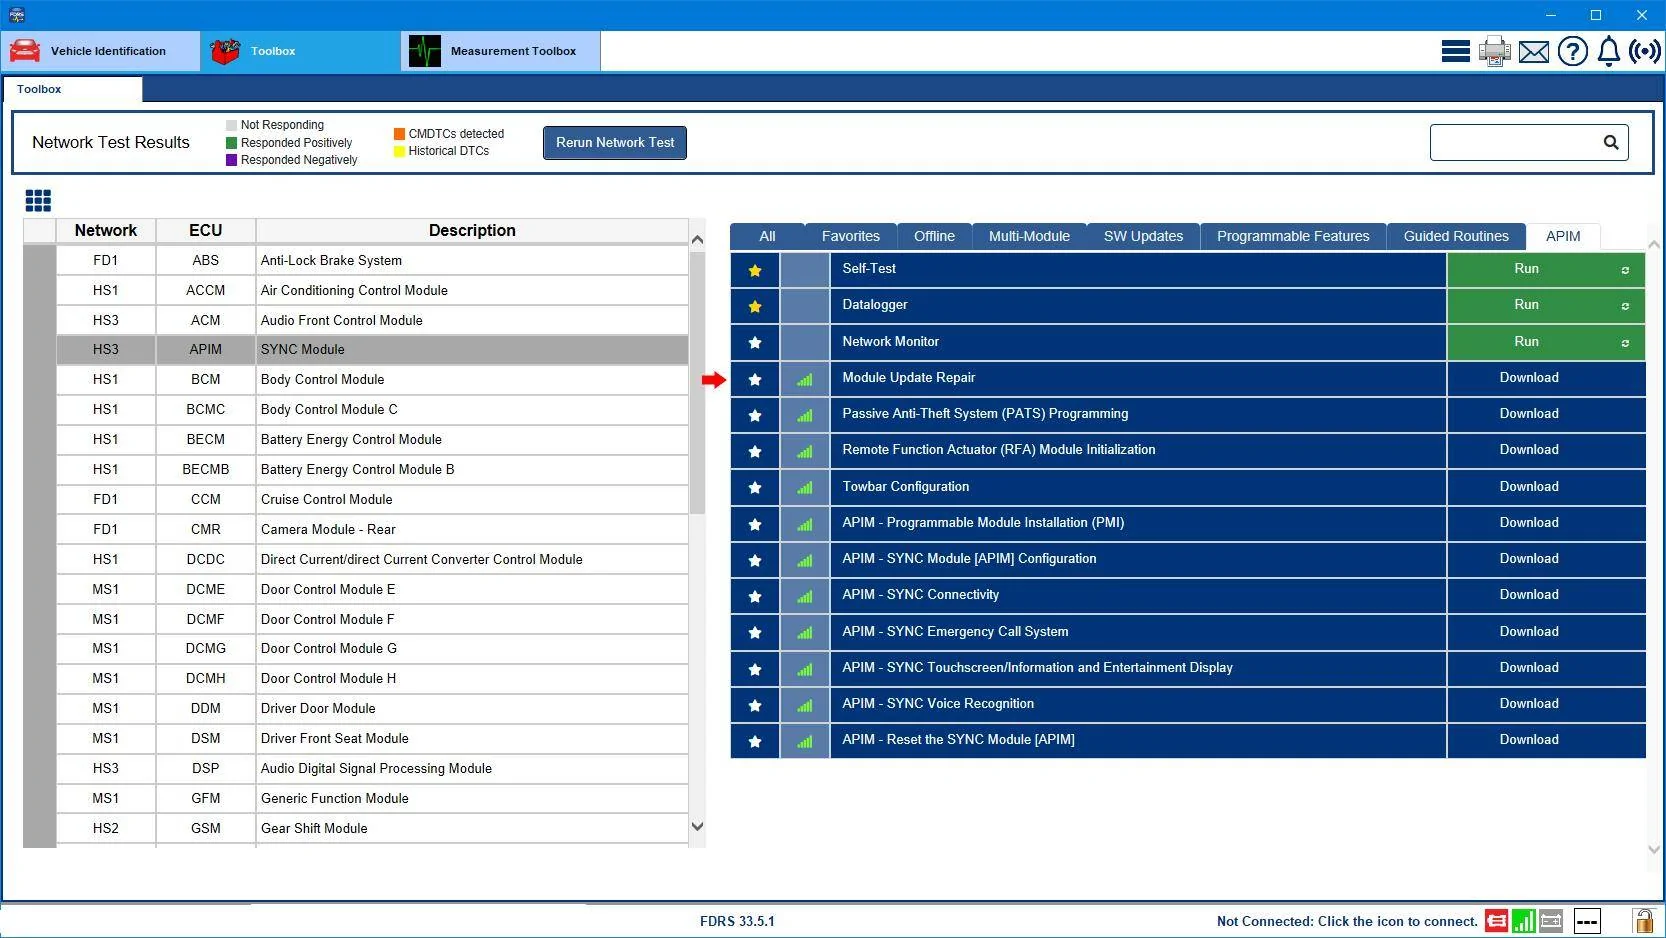
Task: Click the ECU list scroll-down arrow
Action: point(697,827)
